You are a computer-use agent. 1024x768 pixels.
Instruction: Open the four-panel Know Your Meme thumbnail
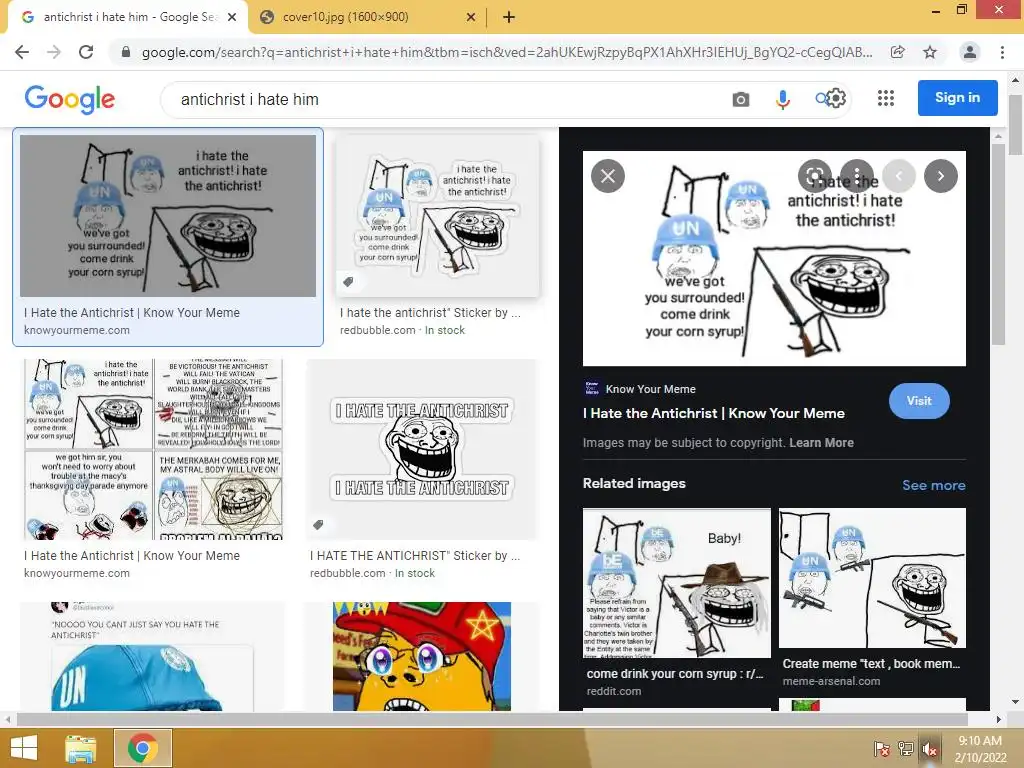tap(154, 449)
